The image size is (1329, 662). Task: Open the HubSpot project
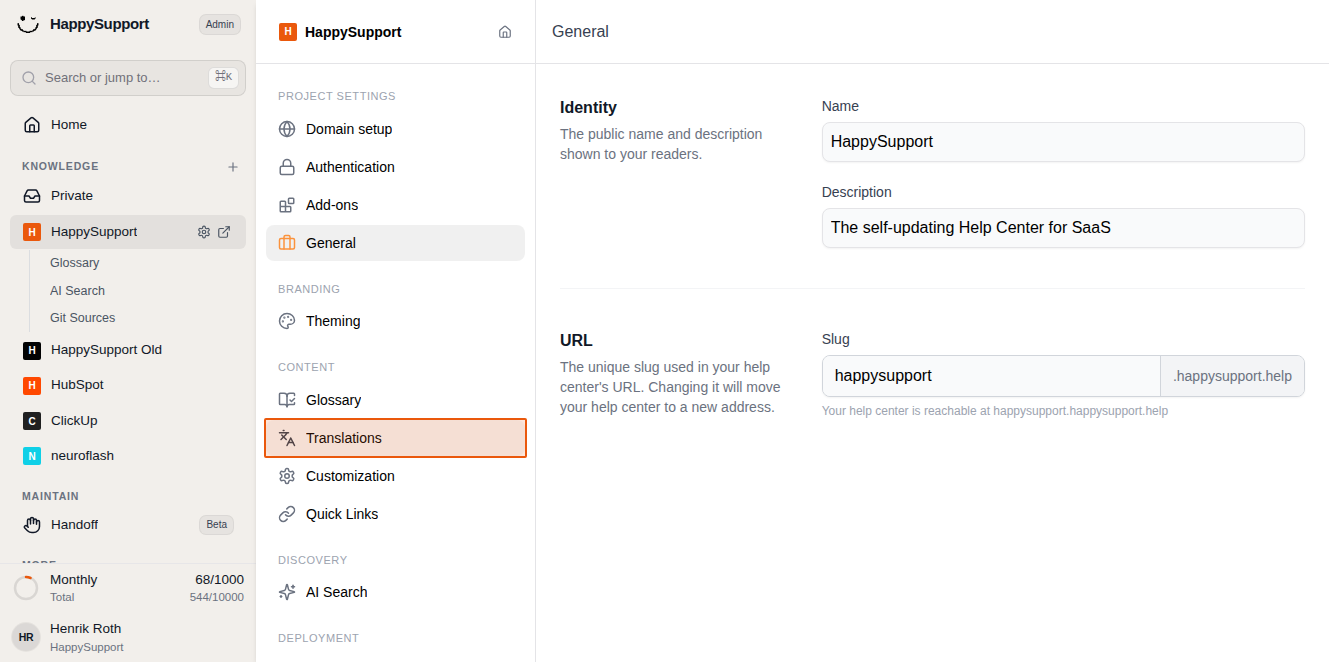[128, 385]
